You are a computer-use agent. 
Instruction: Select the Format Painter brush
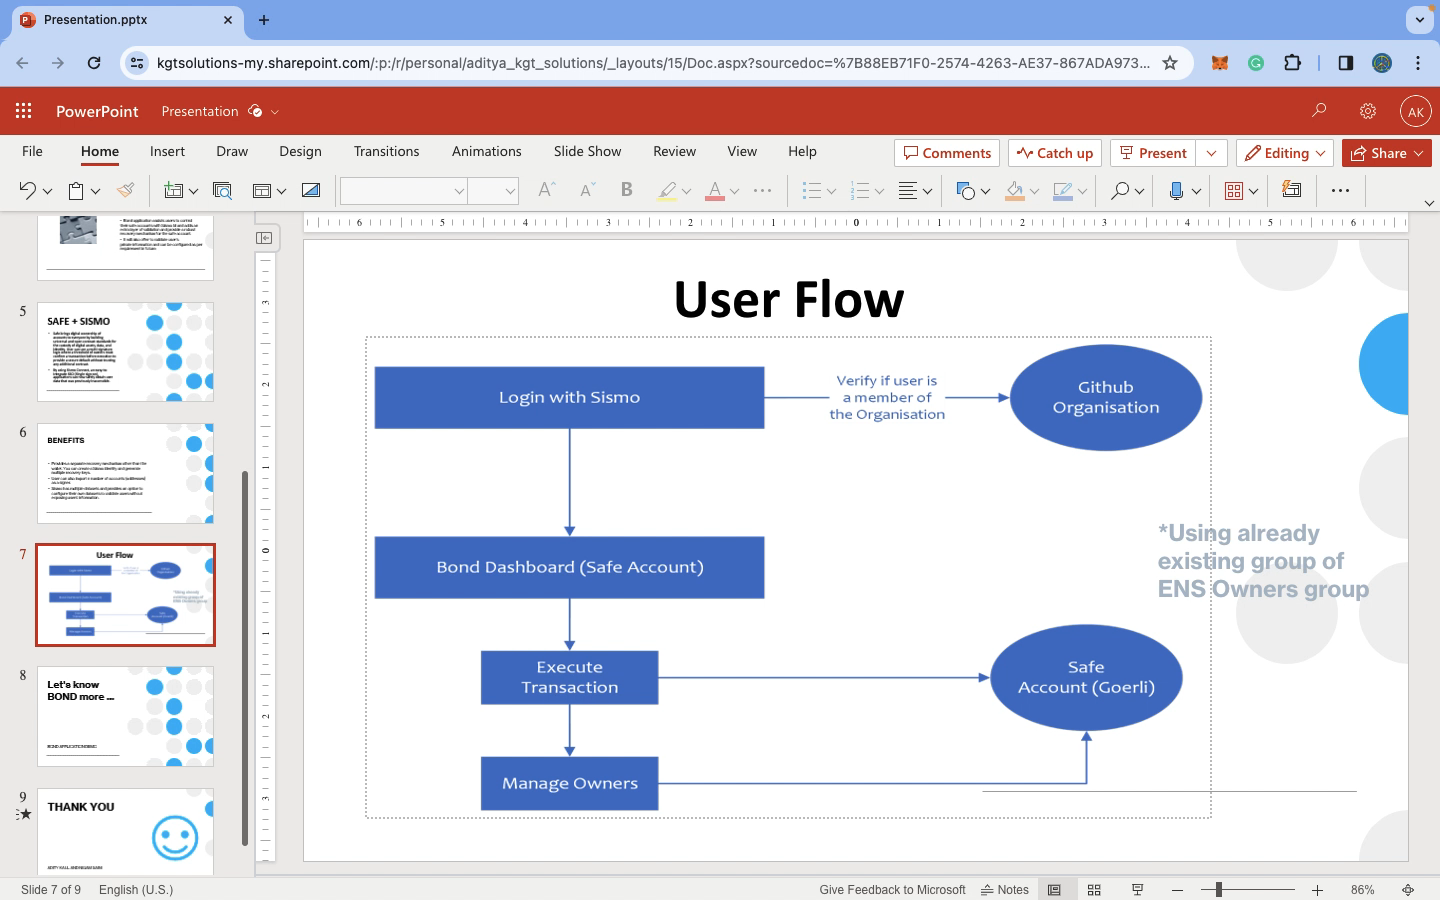tap(125, 190)
